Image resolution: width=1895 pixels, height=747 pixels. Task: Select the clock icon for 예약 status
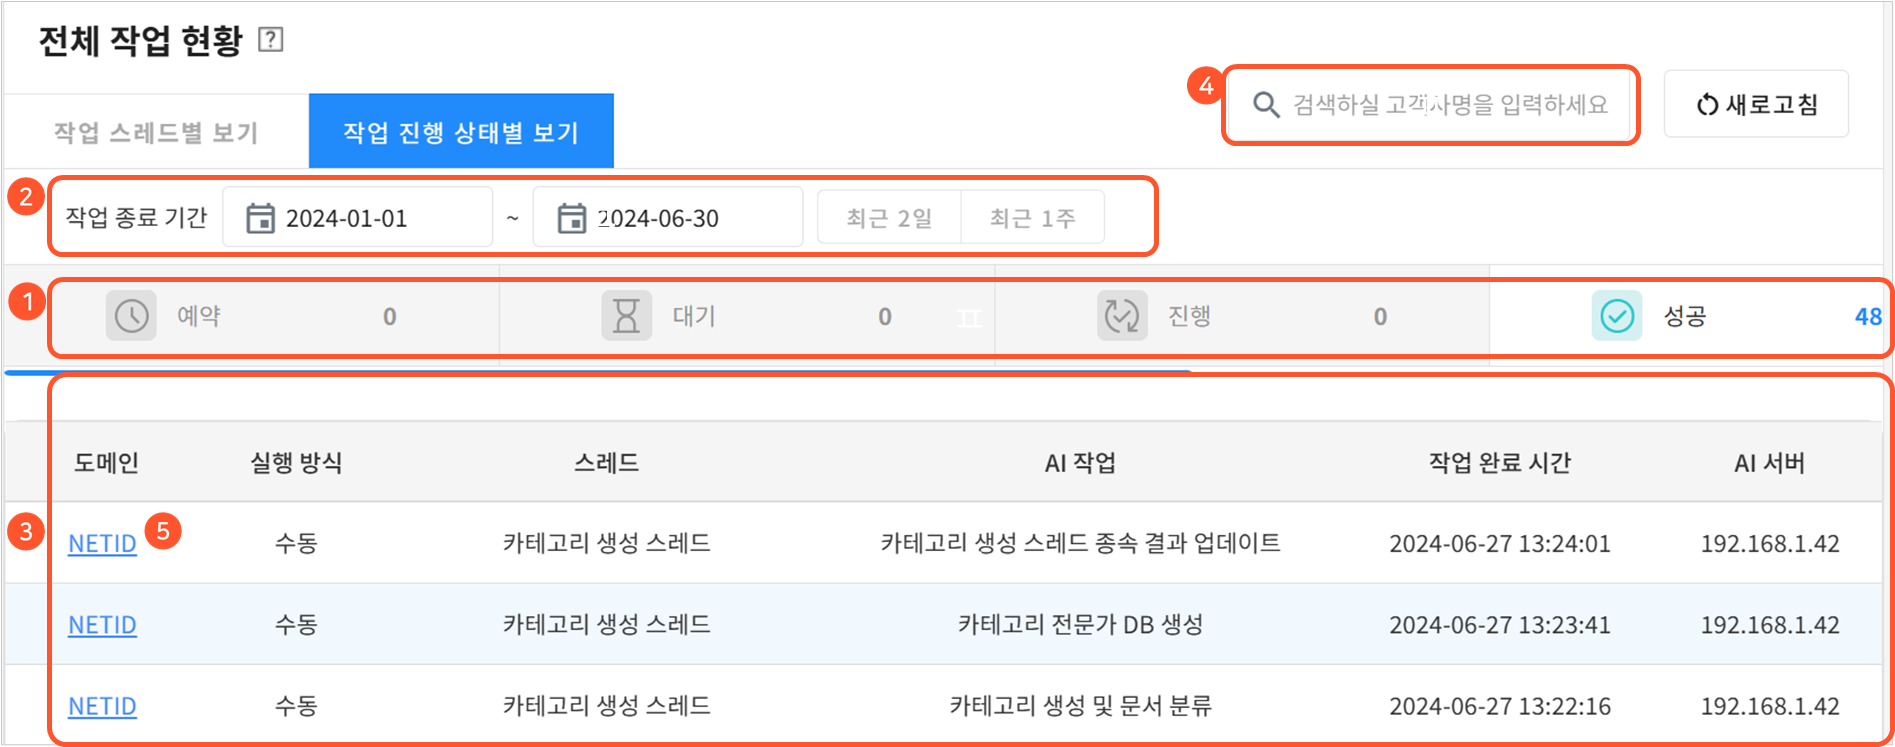tap(131, 316)
